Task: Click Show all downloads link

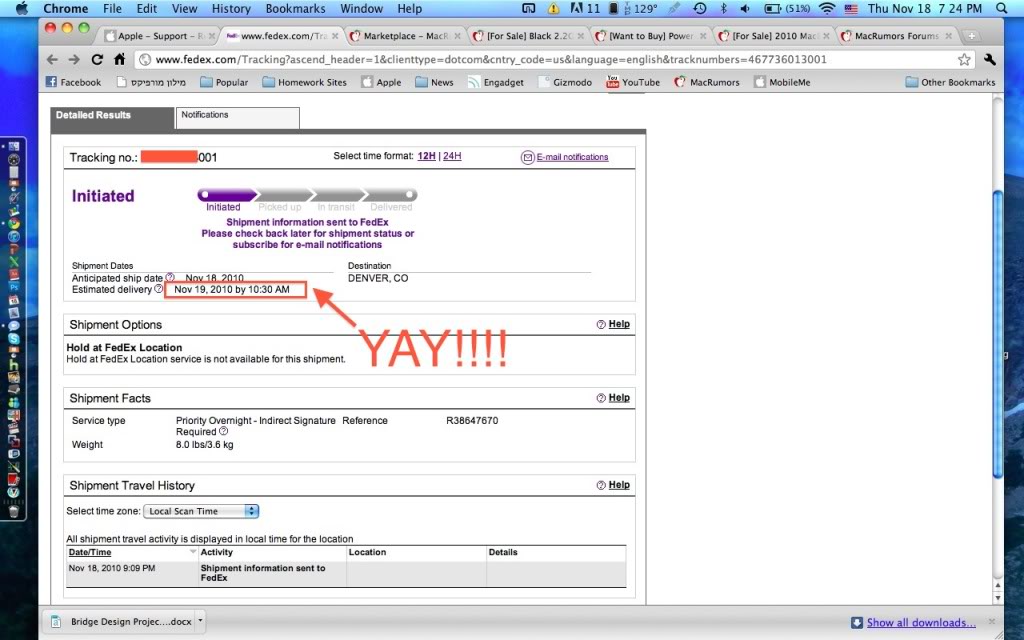Action: coord(921,622)
